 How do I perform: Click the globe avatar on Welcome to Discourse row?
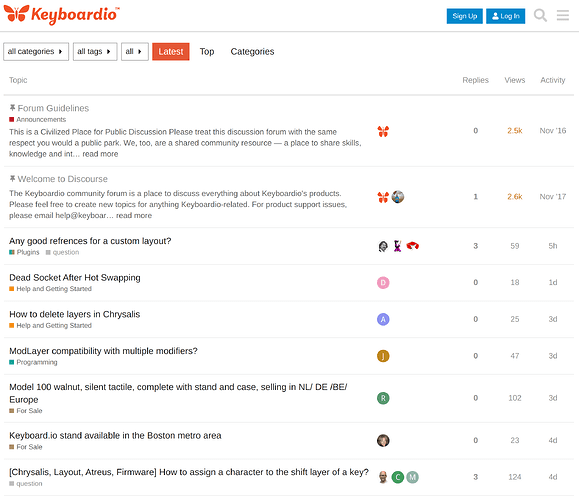[398, 197]
